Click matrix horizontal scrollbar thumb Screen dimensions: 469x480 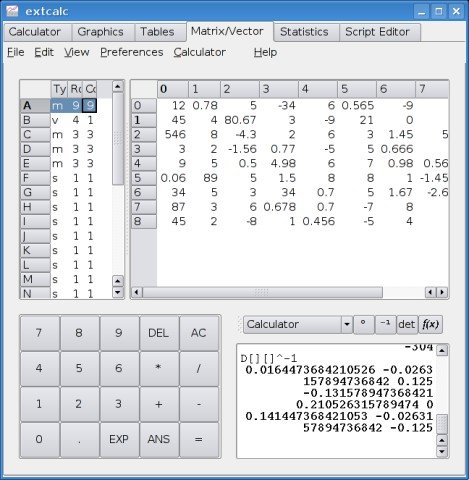tap(262, 292)
